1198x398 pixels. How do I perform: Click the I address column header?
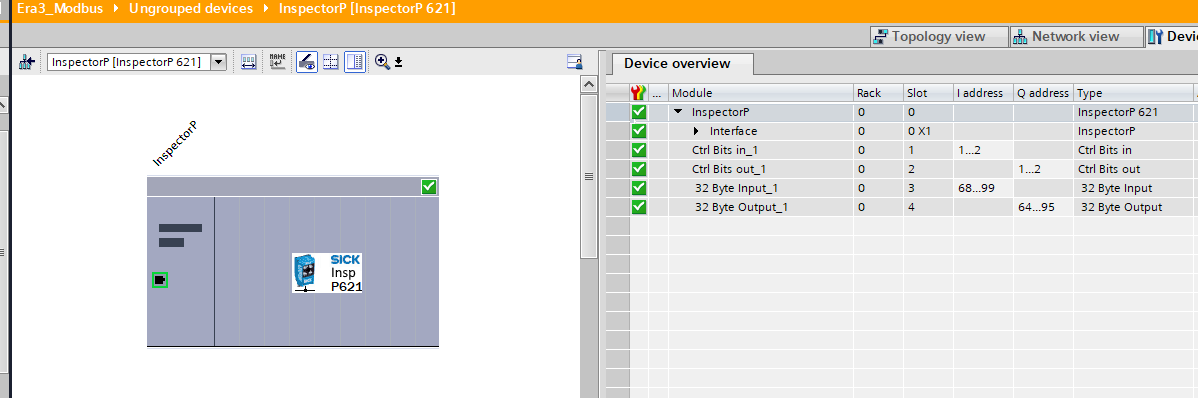983,93
